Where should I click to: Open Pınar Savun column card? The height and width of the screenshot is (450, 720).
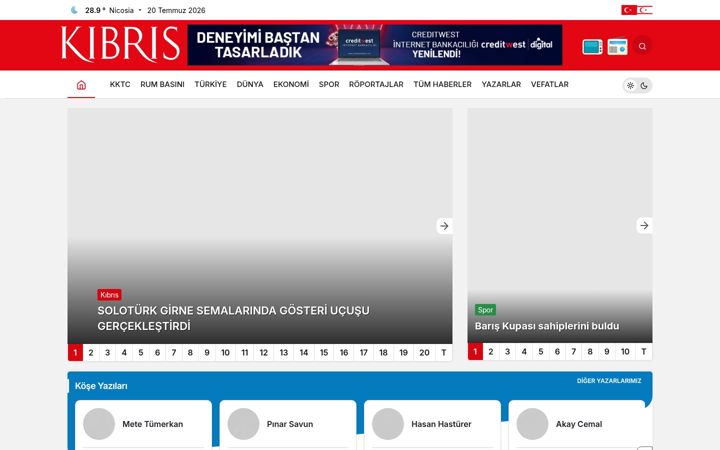pos(288,425)
